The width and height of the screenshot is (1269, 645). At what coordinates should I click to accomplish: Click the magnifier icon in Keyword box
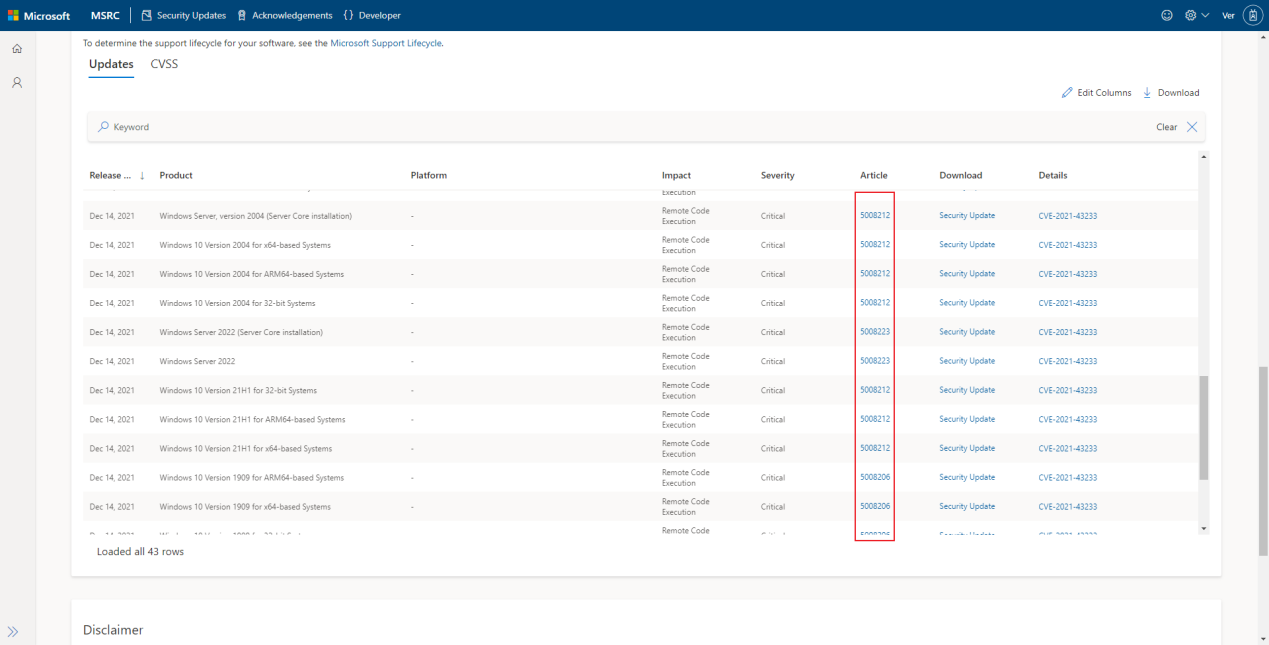point(103,127)
